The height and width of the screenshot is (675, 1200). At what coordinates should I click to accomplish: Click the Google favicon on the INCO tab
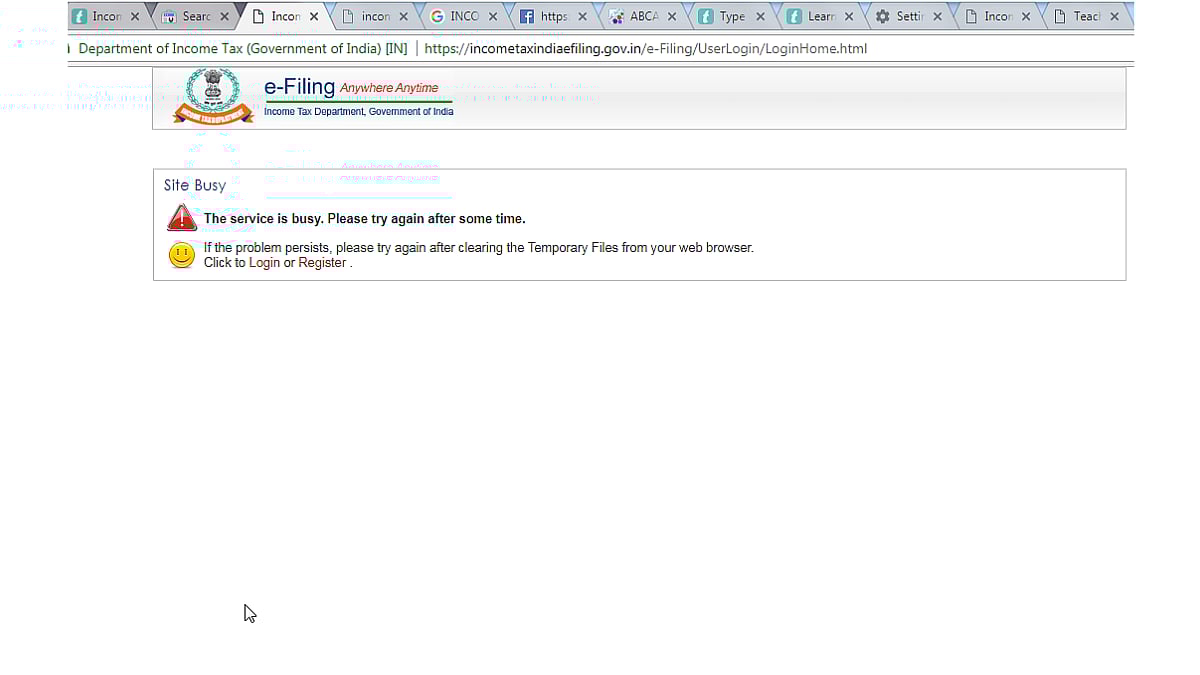point(437,17)
